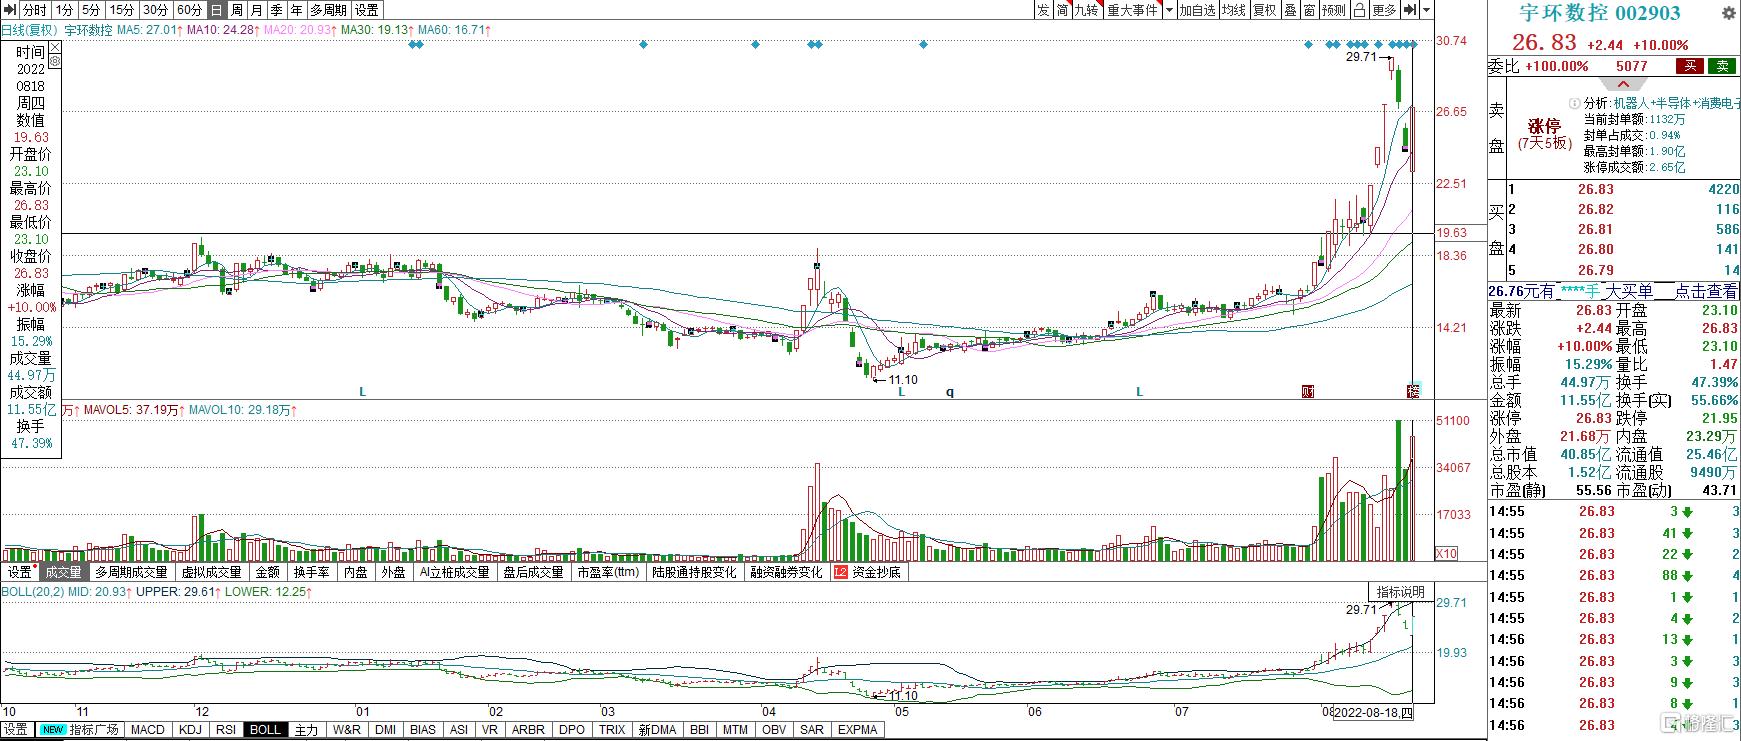Click the red 买 buy button

(x=1690, y=66)
